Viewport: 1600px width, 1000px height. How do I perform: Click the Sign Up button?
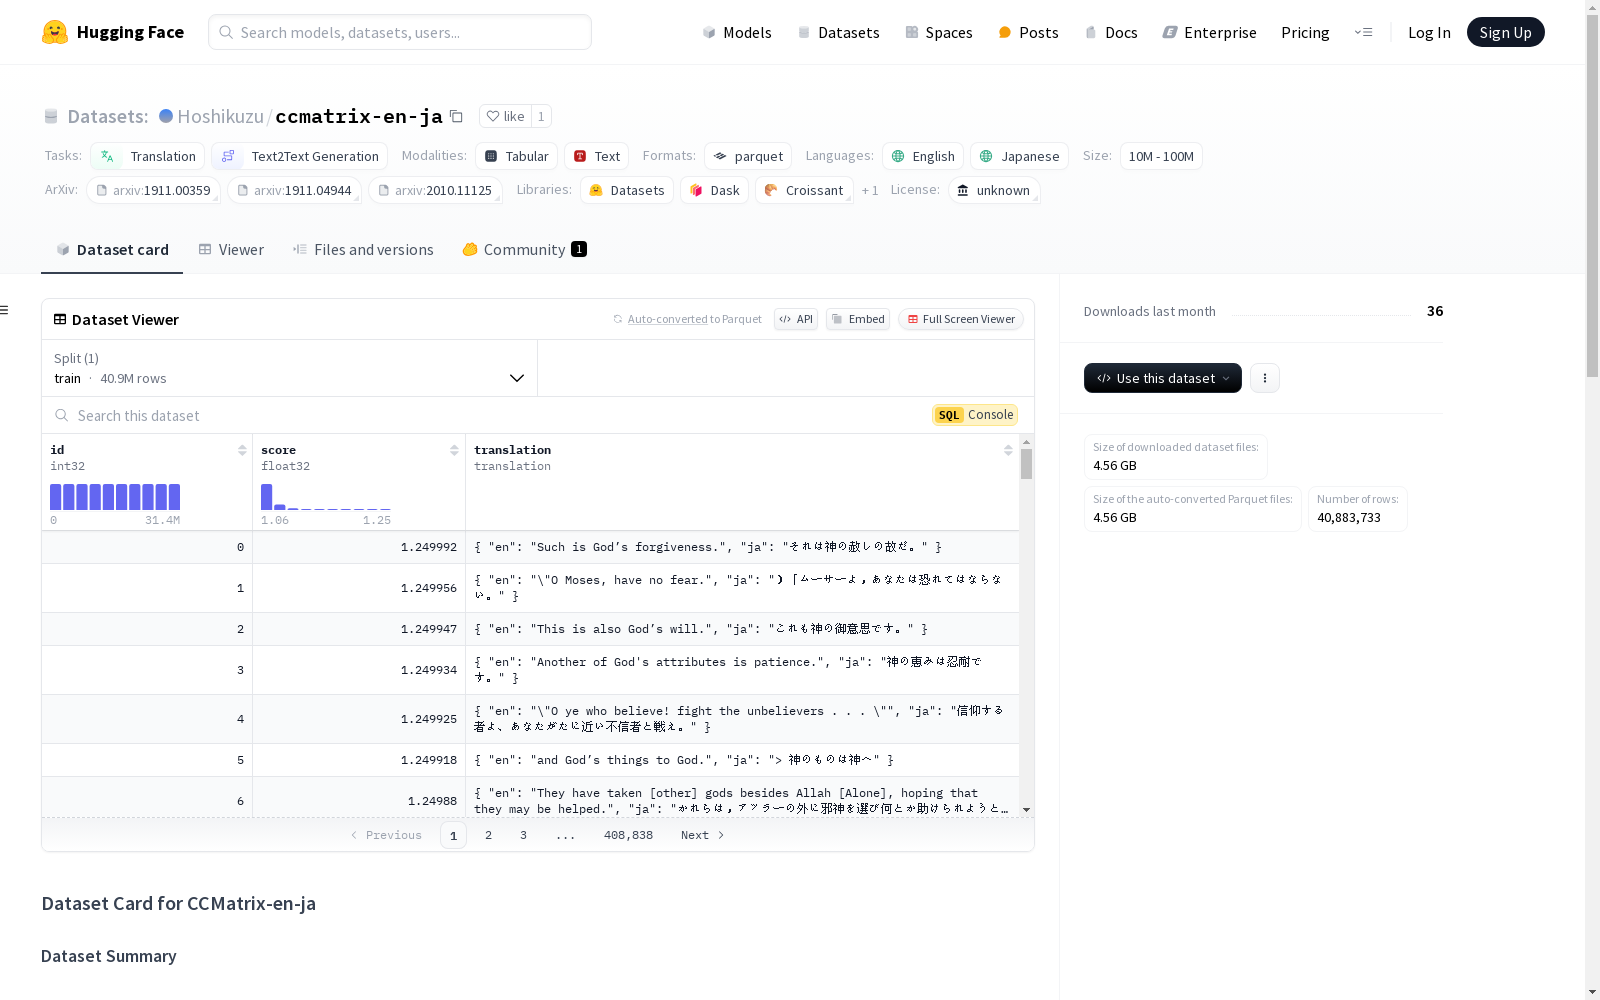[x=1505, y=32]
